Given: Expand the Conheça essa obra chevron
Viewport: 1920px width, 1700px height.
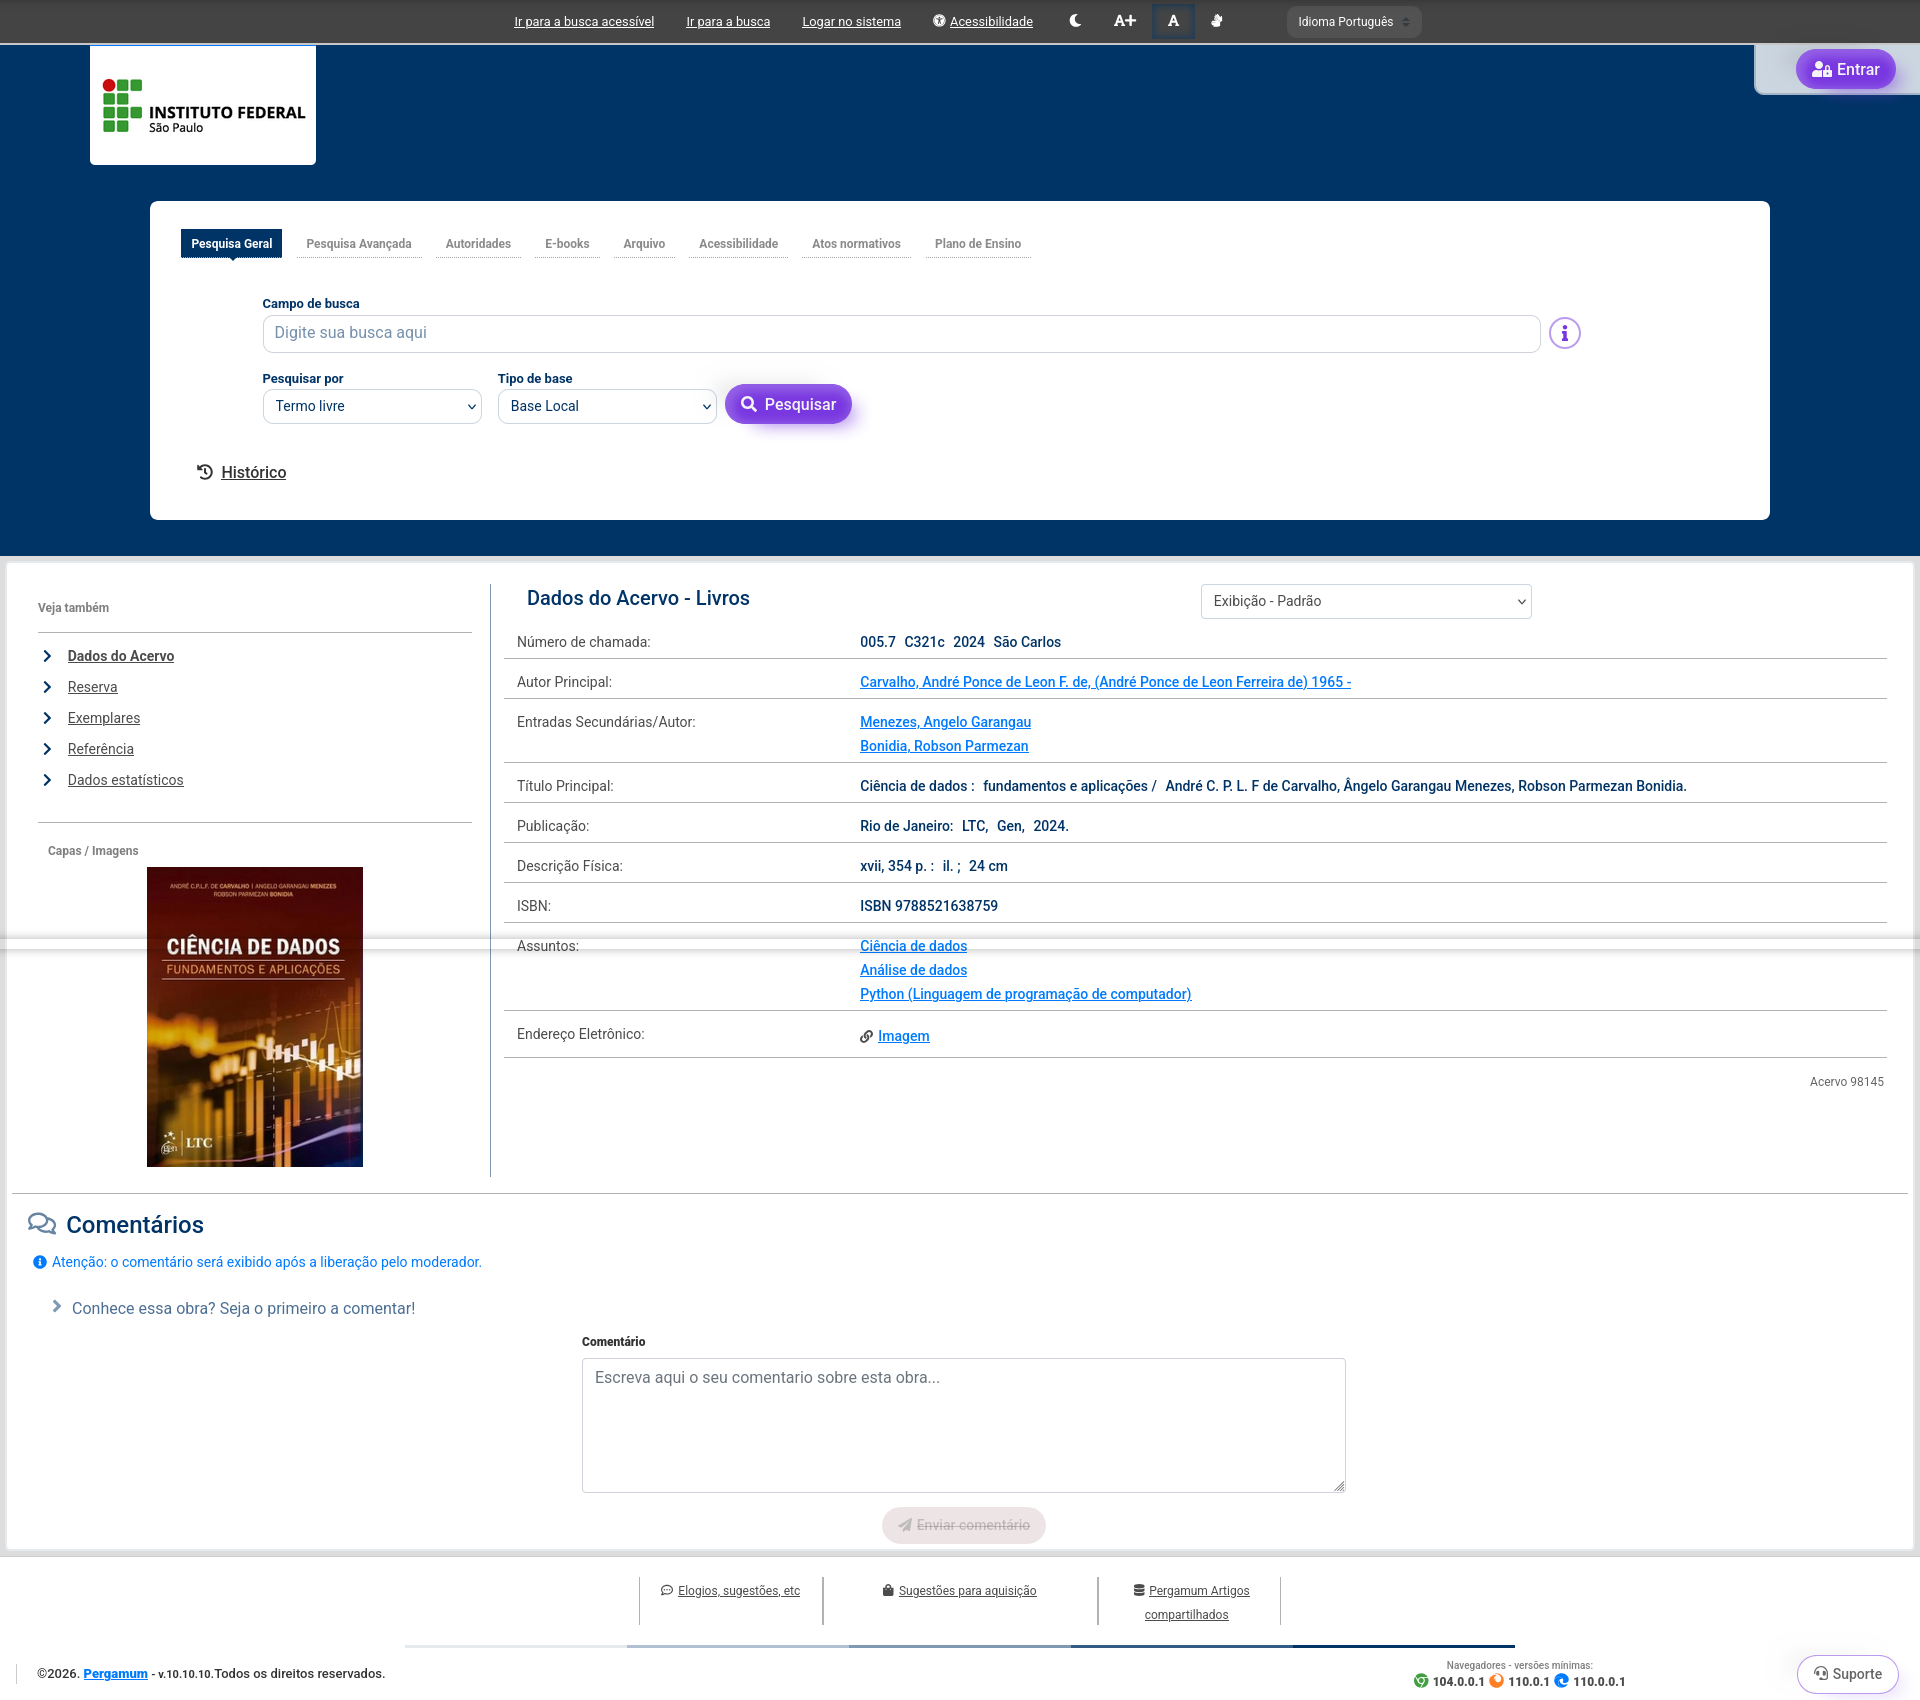Looking at the screenshot, I should point(57,1307).
